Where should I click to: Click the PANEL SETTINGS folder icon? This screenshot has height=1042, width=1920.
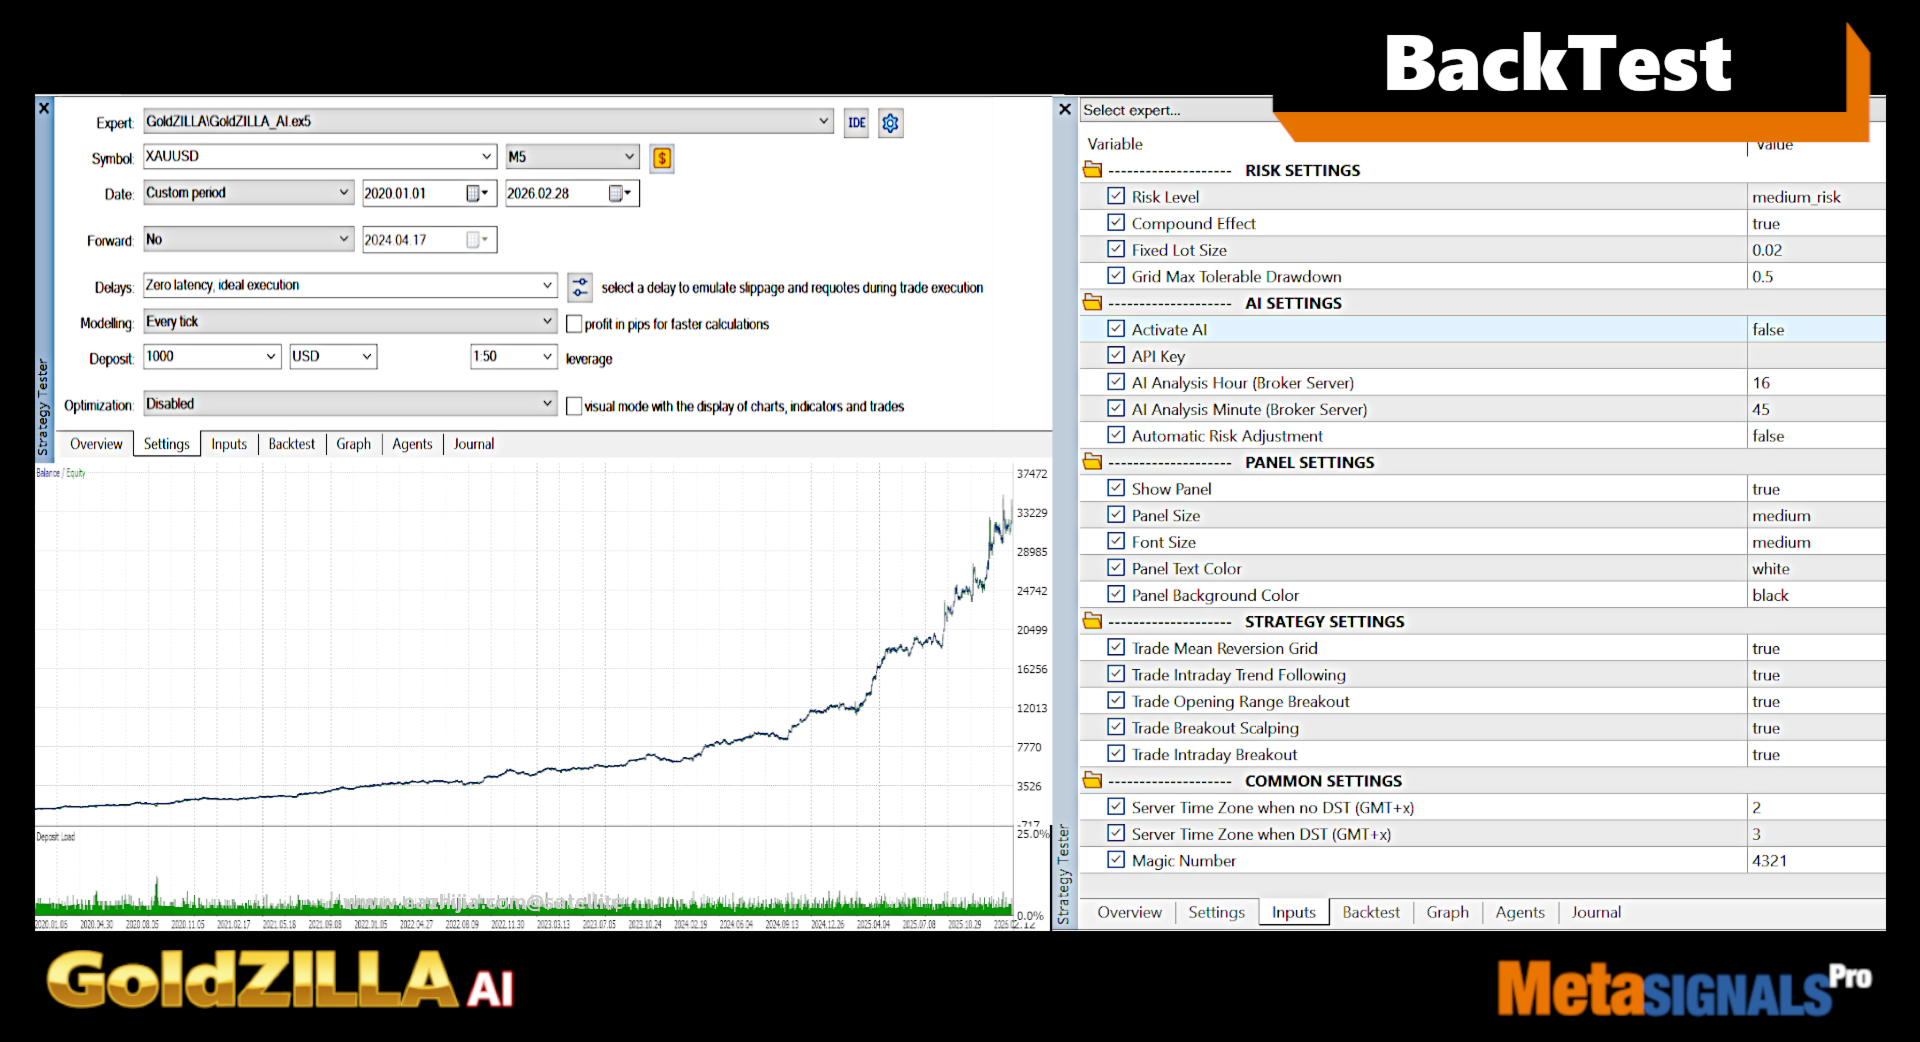click(1092, 462)
